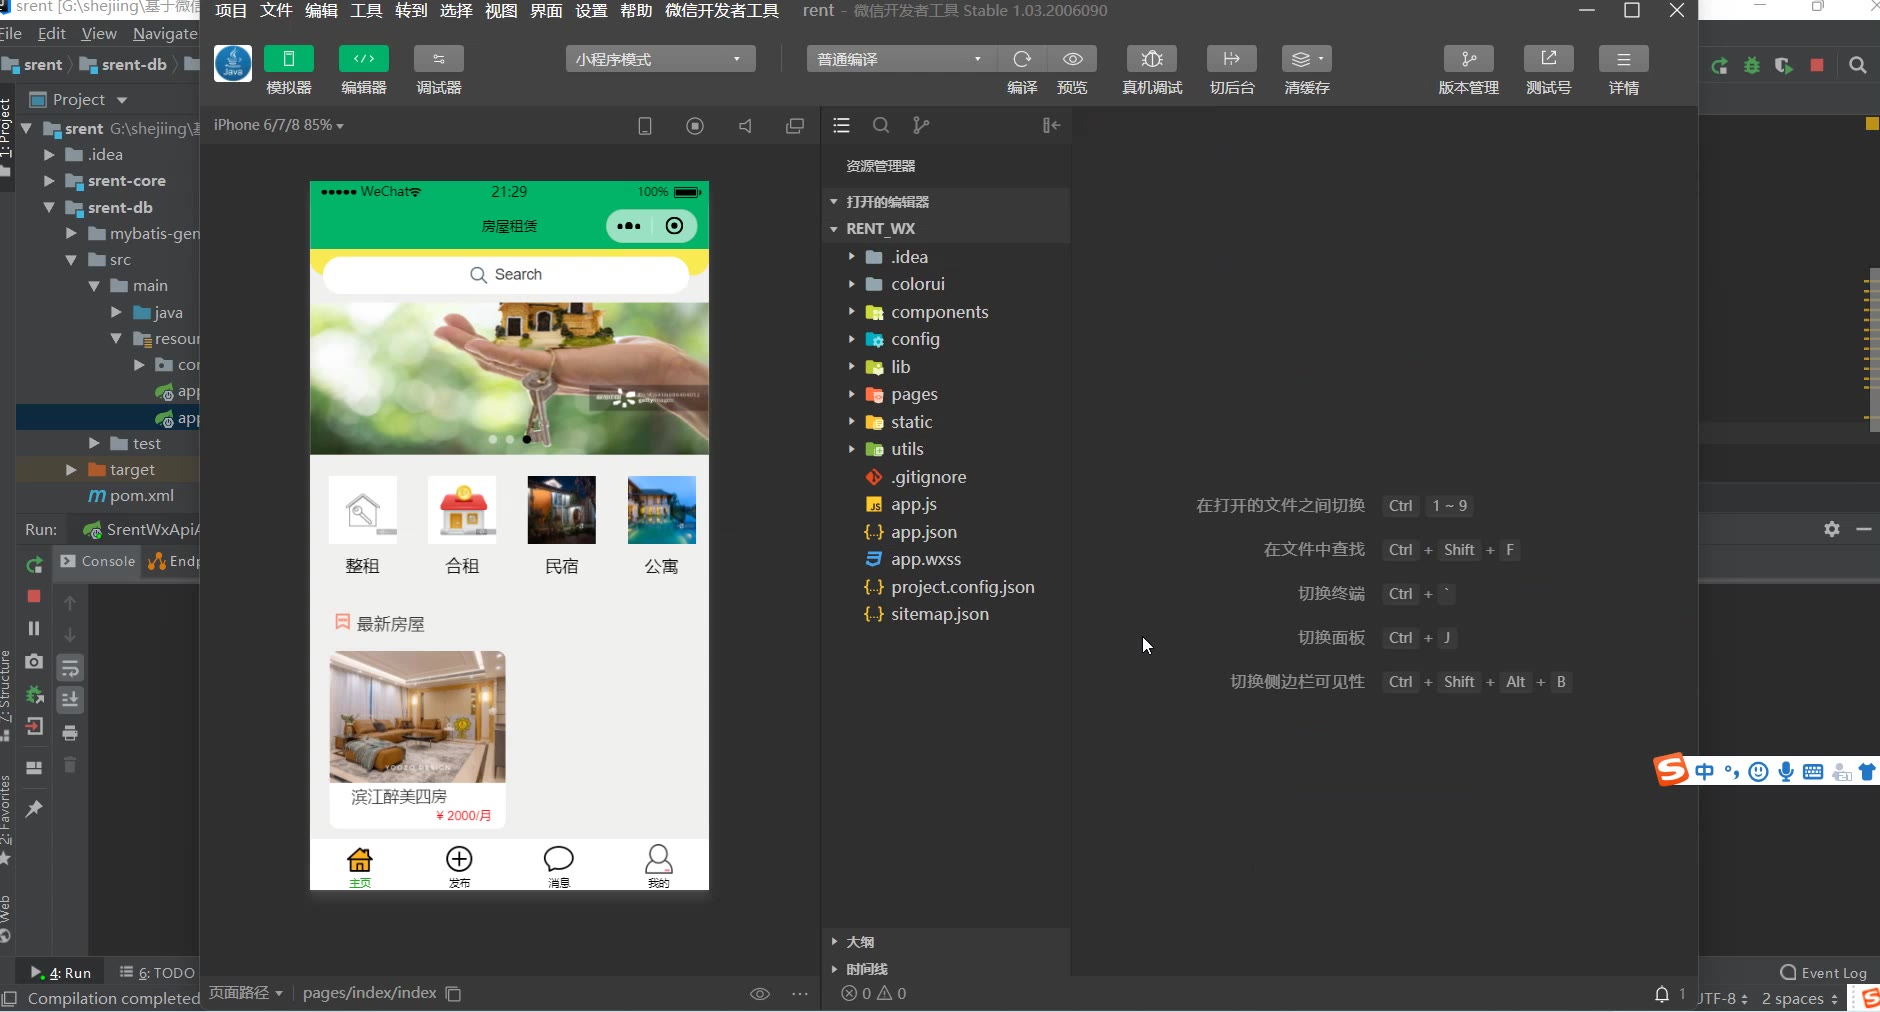This screenshot has width=1880, height=1012.
Task: Click the Search field in the simulator
Action: (x=506, y=275)
